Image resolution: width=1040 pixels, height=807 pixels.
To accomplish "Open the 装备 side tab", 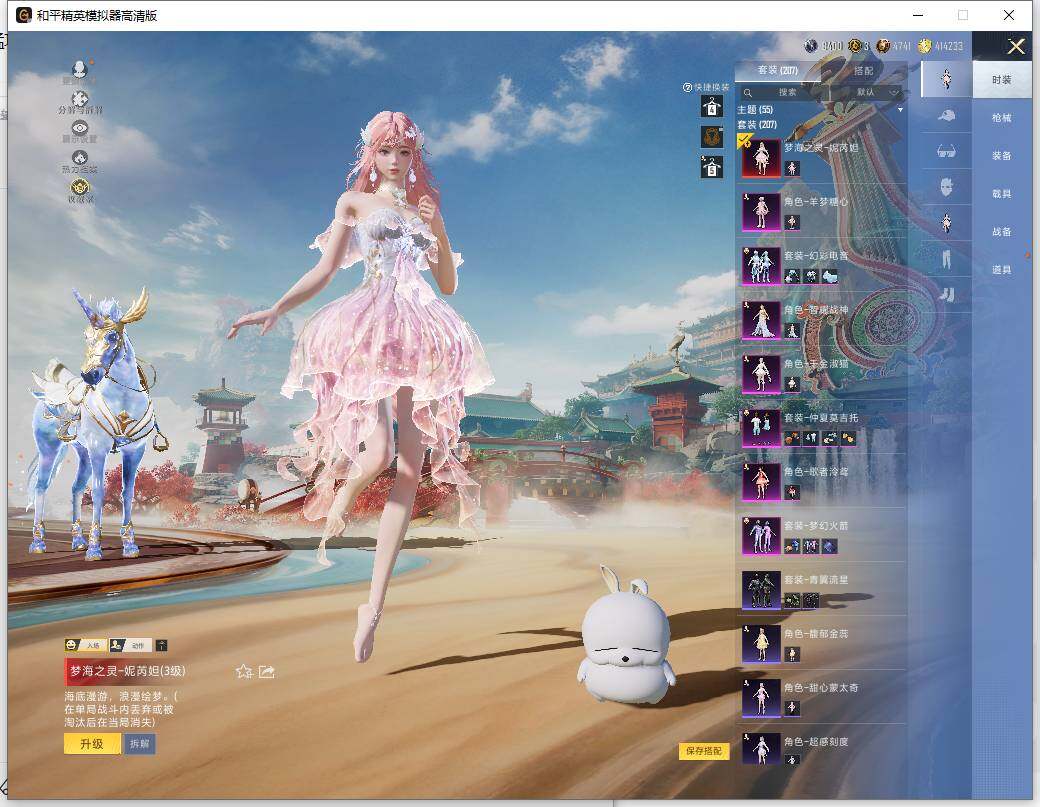I will point(1002,155).
